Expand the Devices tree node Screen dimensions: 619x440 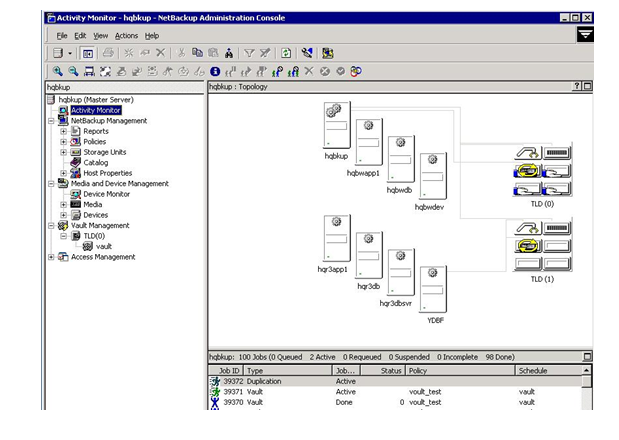(x=63, y=215)
